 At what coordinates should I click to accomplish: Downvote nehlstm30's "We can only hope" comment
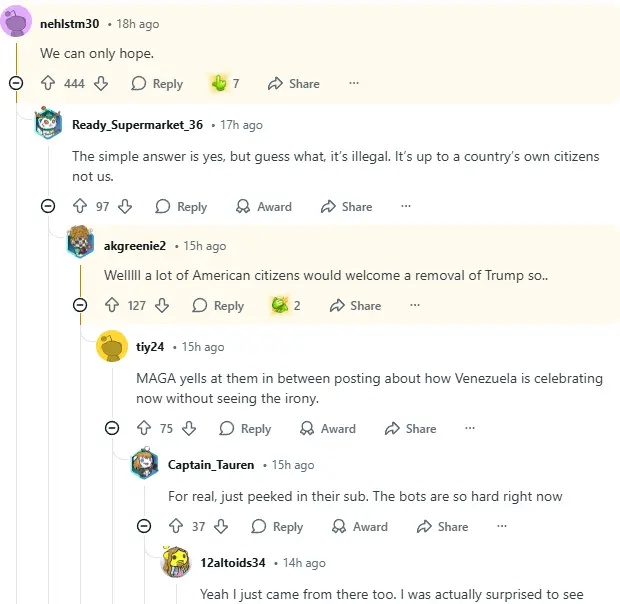tap(100, 84)
